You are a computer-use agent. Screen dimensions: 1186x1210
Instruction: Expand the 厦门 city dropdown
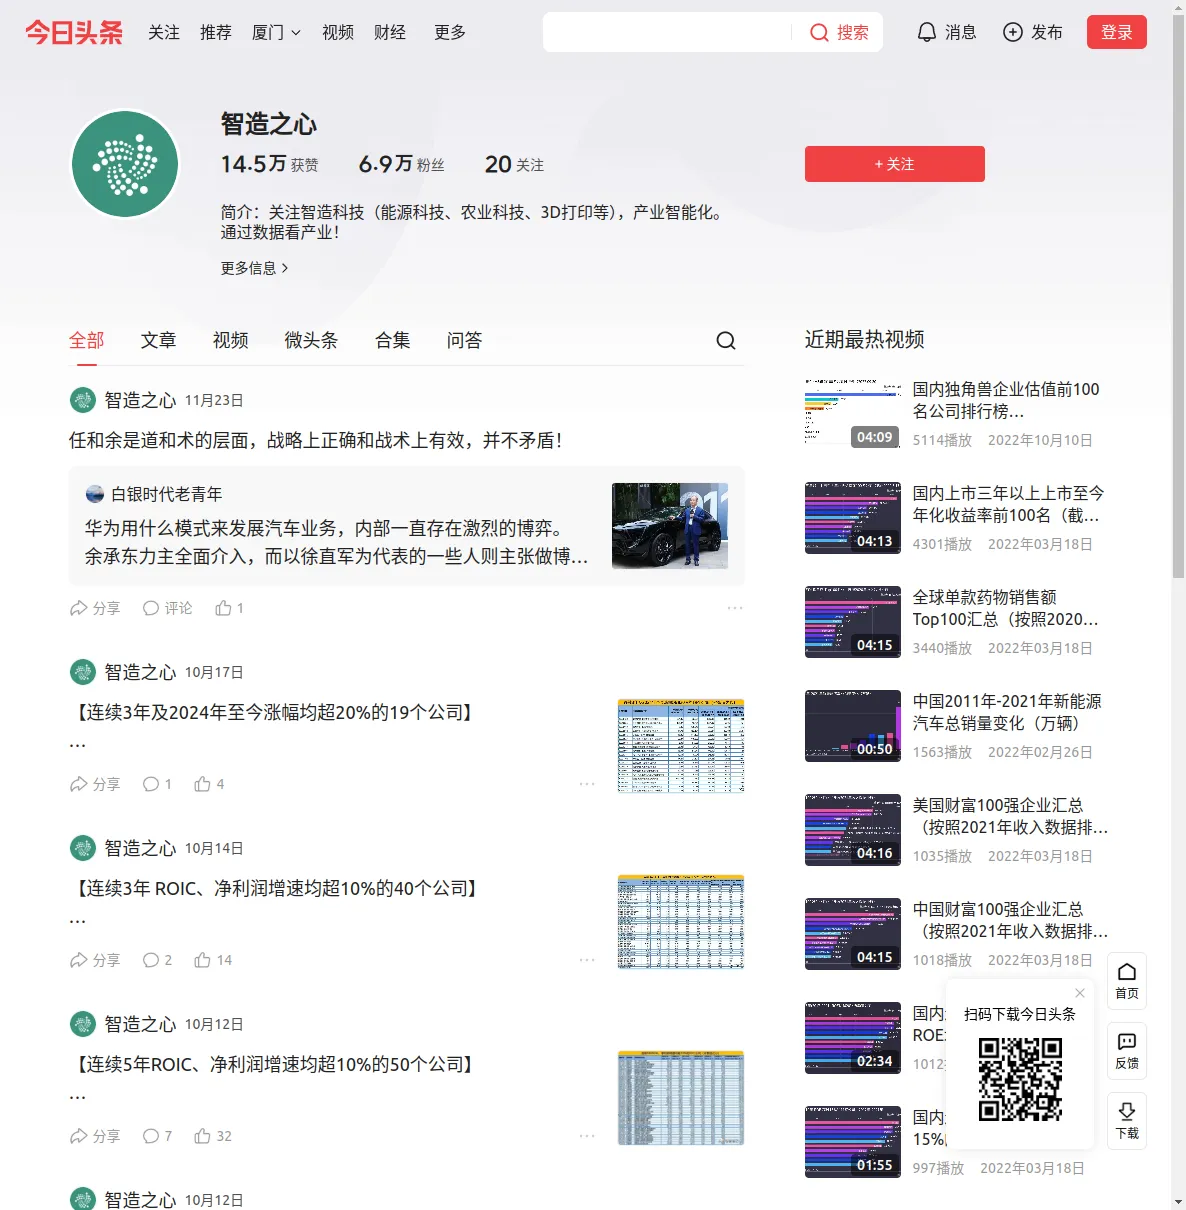[x=276, y=32]
